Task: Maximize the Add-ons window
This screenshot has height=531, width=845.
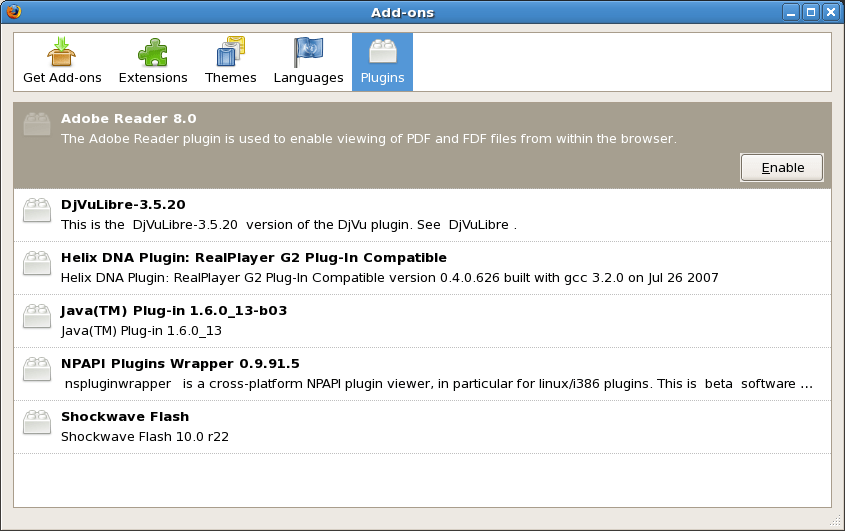Action: pyautogui.click(x=811, y=12)
